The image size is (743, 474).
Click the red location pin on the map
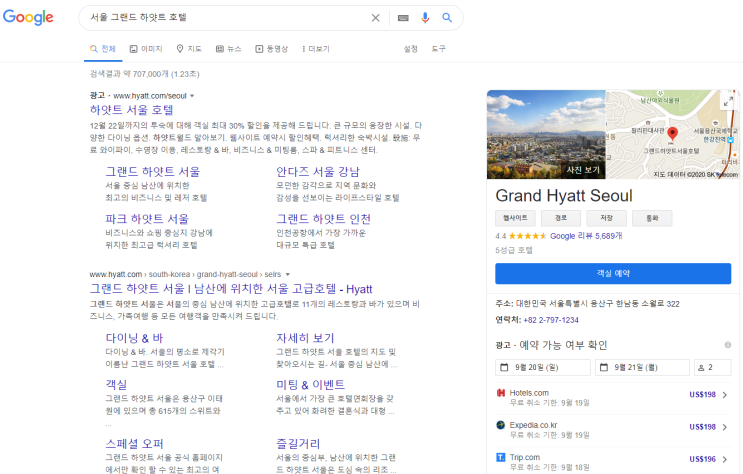672,134
